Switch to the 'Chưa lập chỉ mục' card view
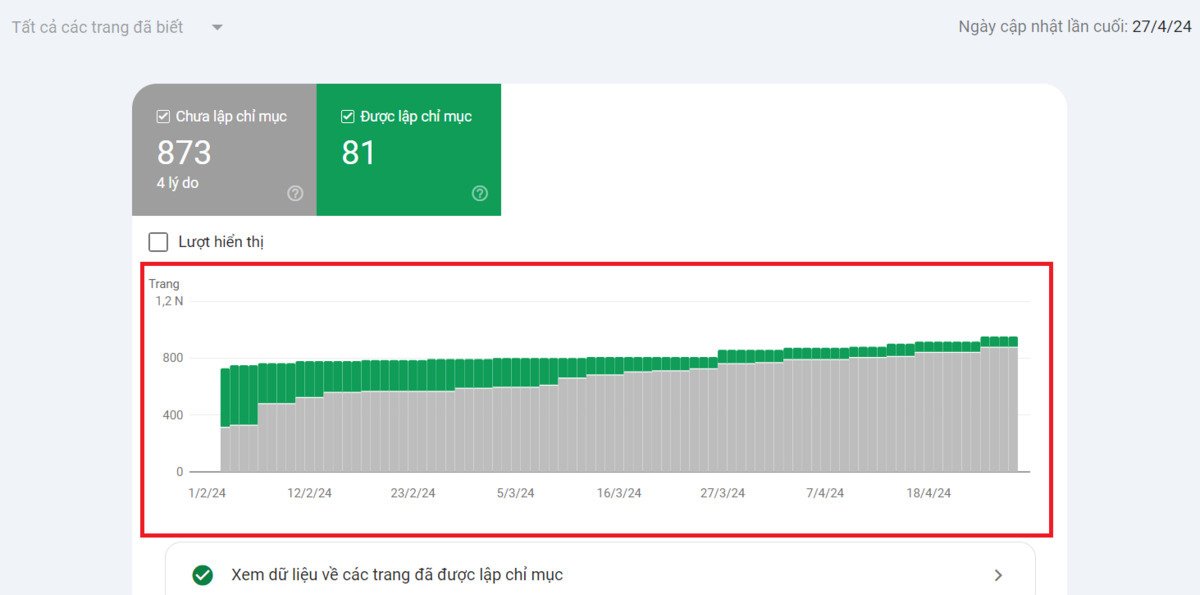This screenshot has height=595, width=1200. click(x=223, y=150)
